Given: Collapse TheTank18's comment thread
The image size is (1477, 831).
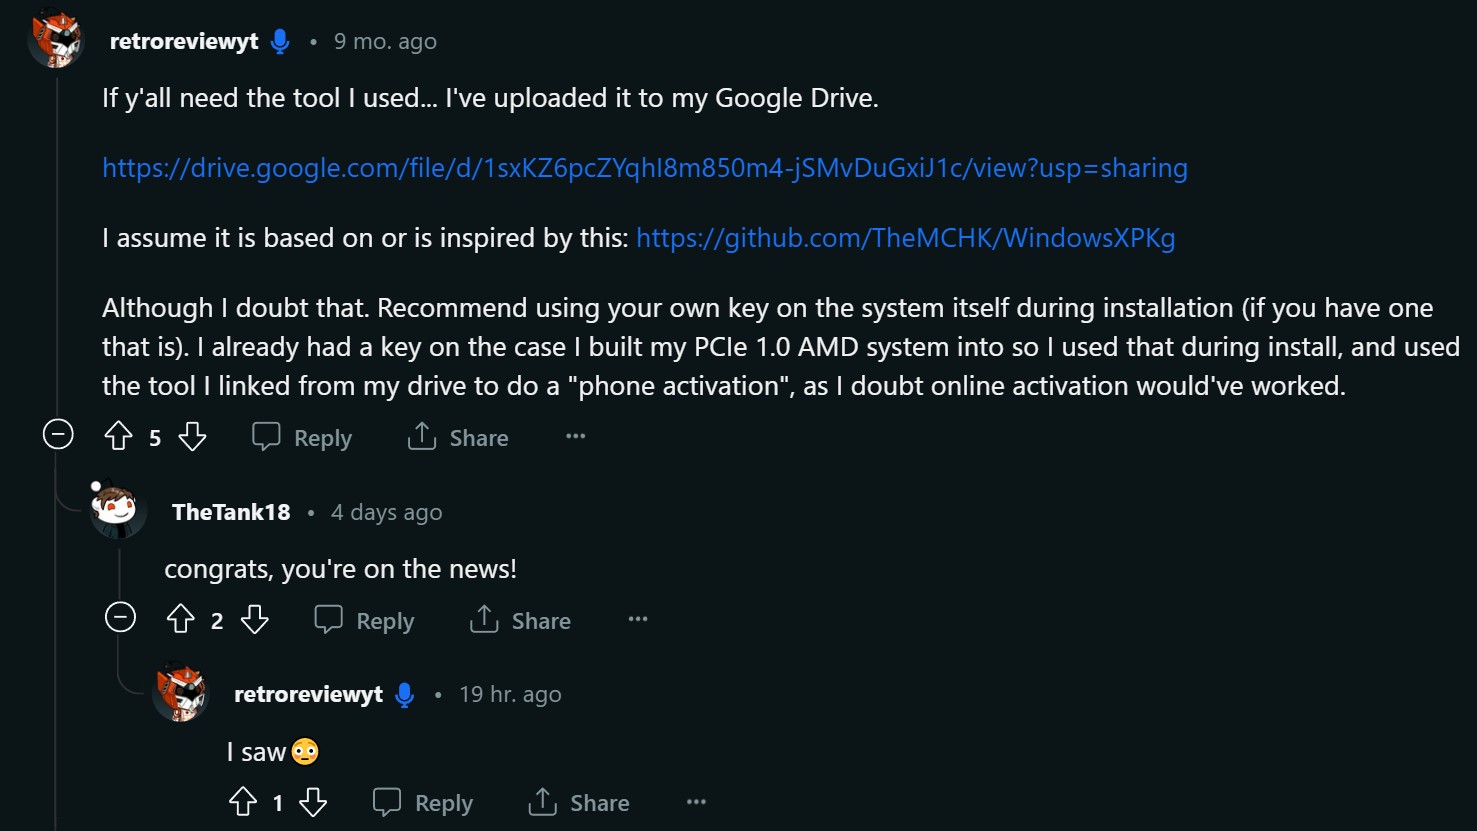Looking at the screenshot, I should click(x=120, y=617).
